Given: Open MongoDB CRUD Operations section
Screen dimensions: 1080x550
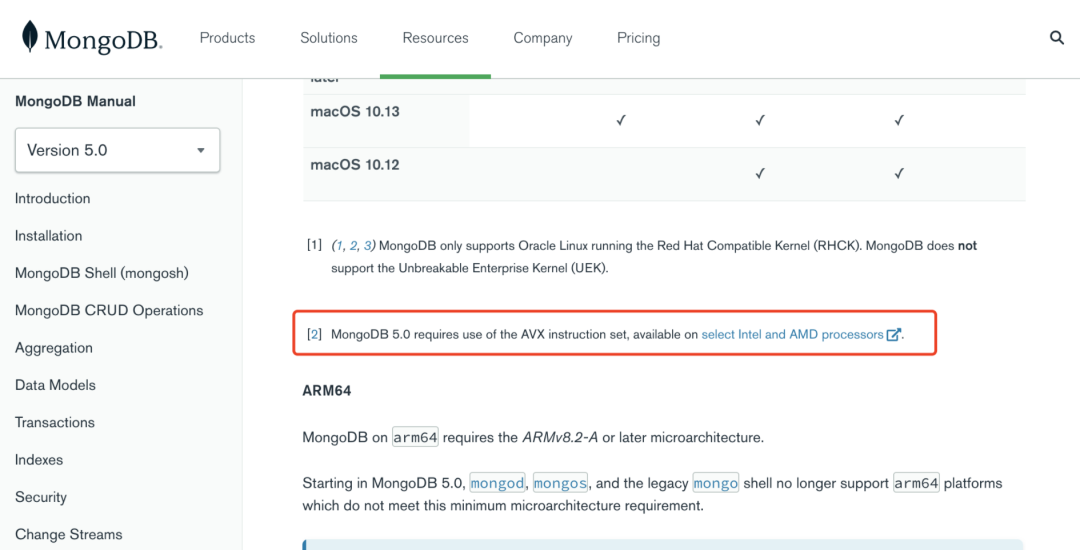Looking at the screenshot, I should click(x=109, y=310).
